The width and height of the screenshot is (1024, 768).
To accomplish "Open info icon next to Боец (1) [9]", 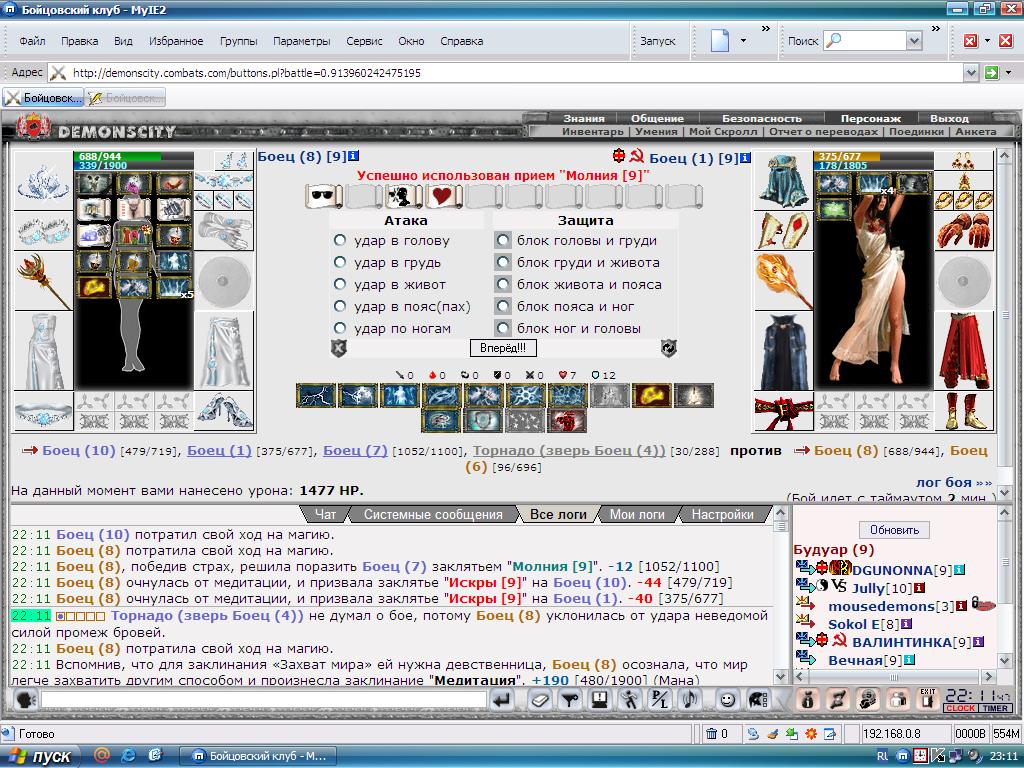I will click(x=745, y=157).
